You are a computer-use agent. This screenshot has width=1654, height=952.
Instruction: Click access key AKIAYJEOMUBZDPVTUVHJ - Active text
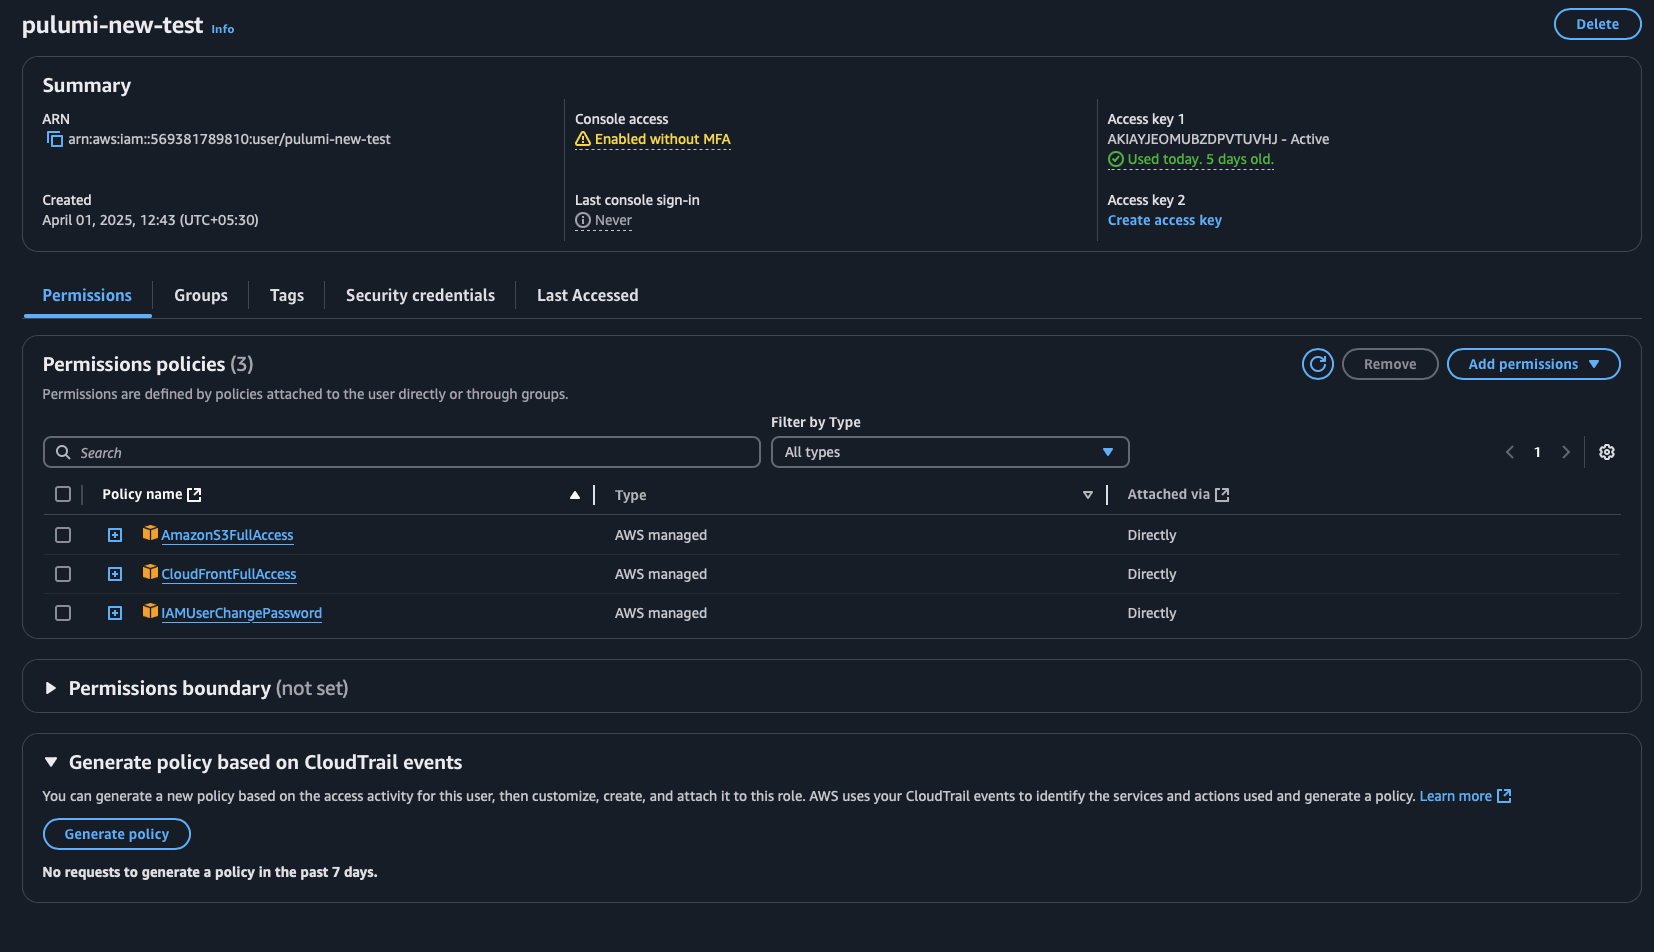pyautogui.click(x=1218, y=139)
